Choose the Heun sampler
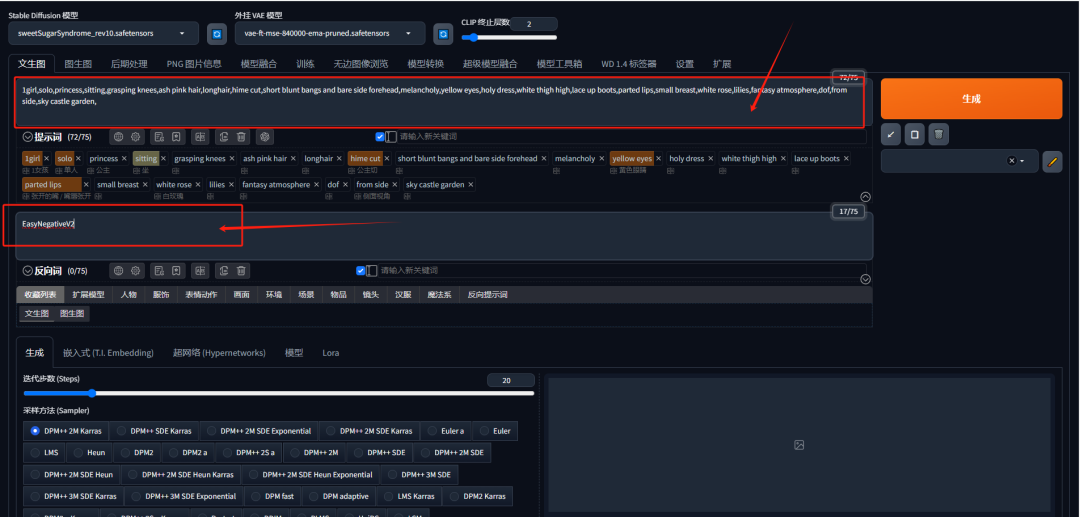 [89, 453]
